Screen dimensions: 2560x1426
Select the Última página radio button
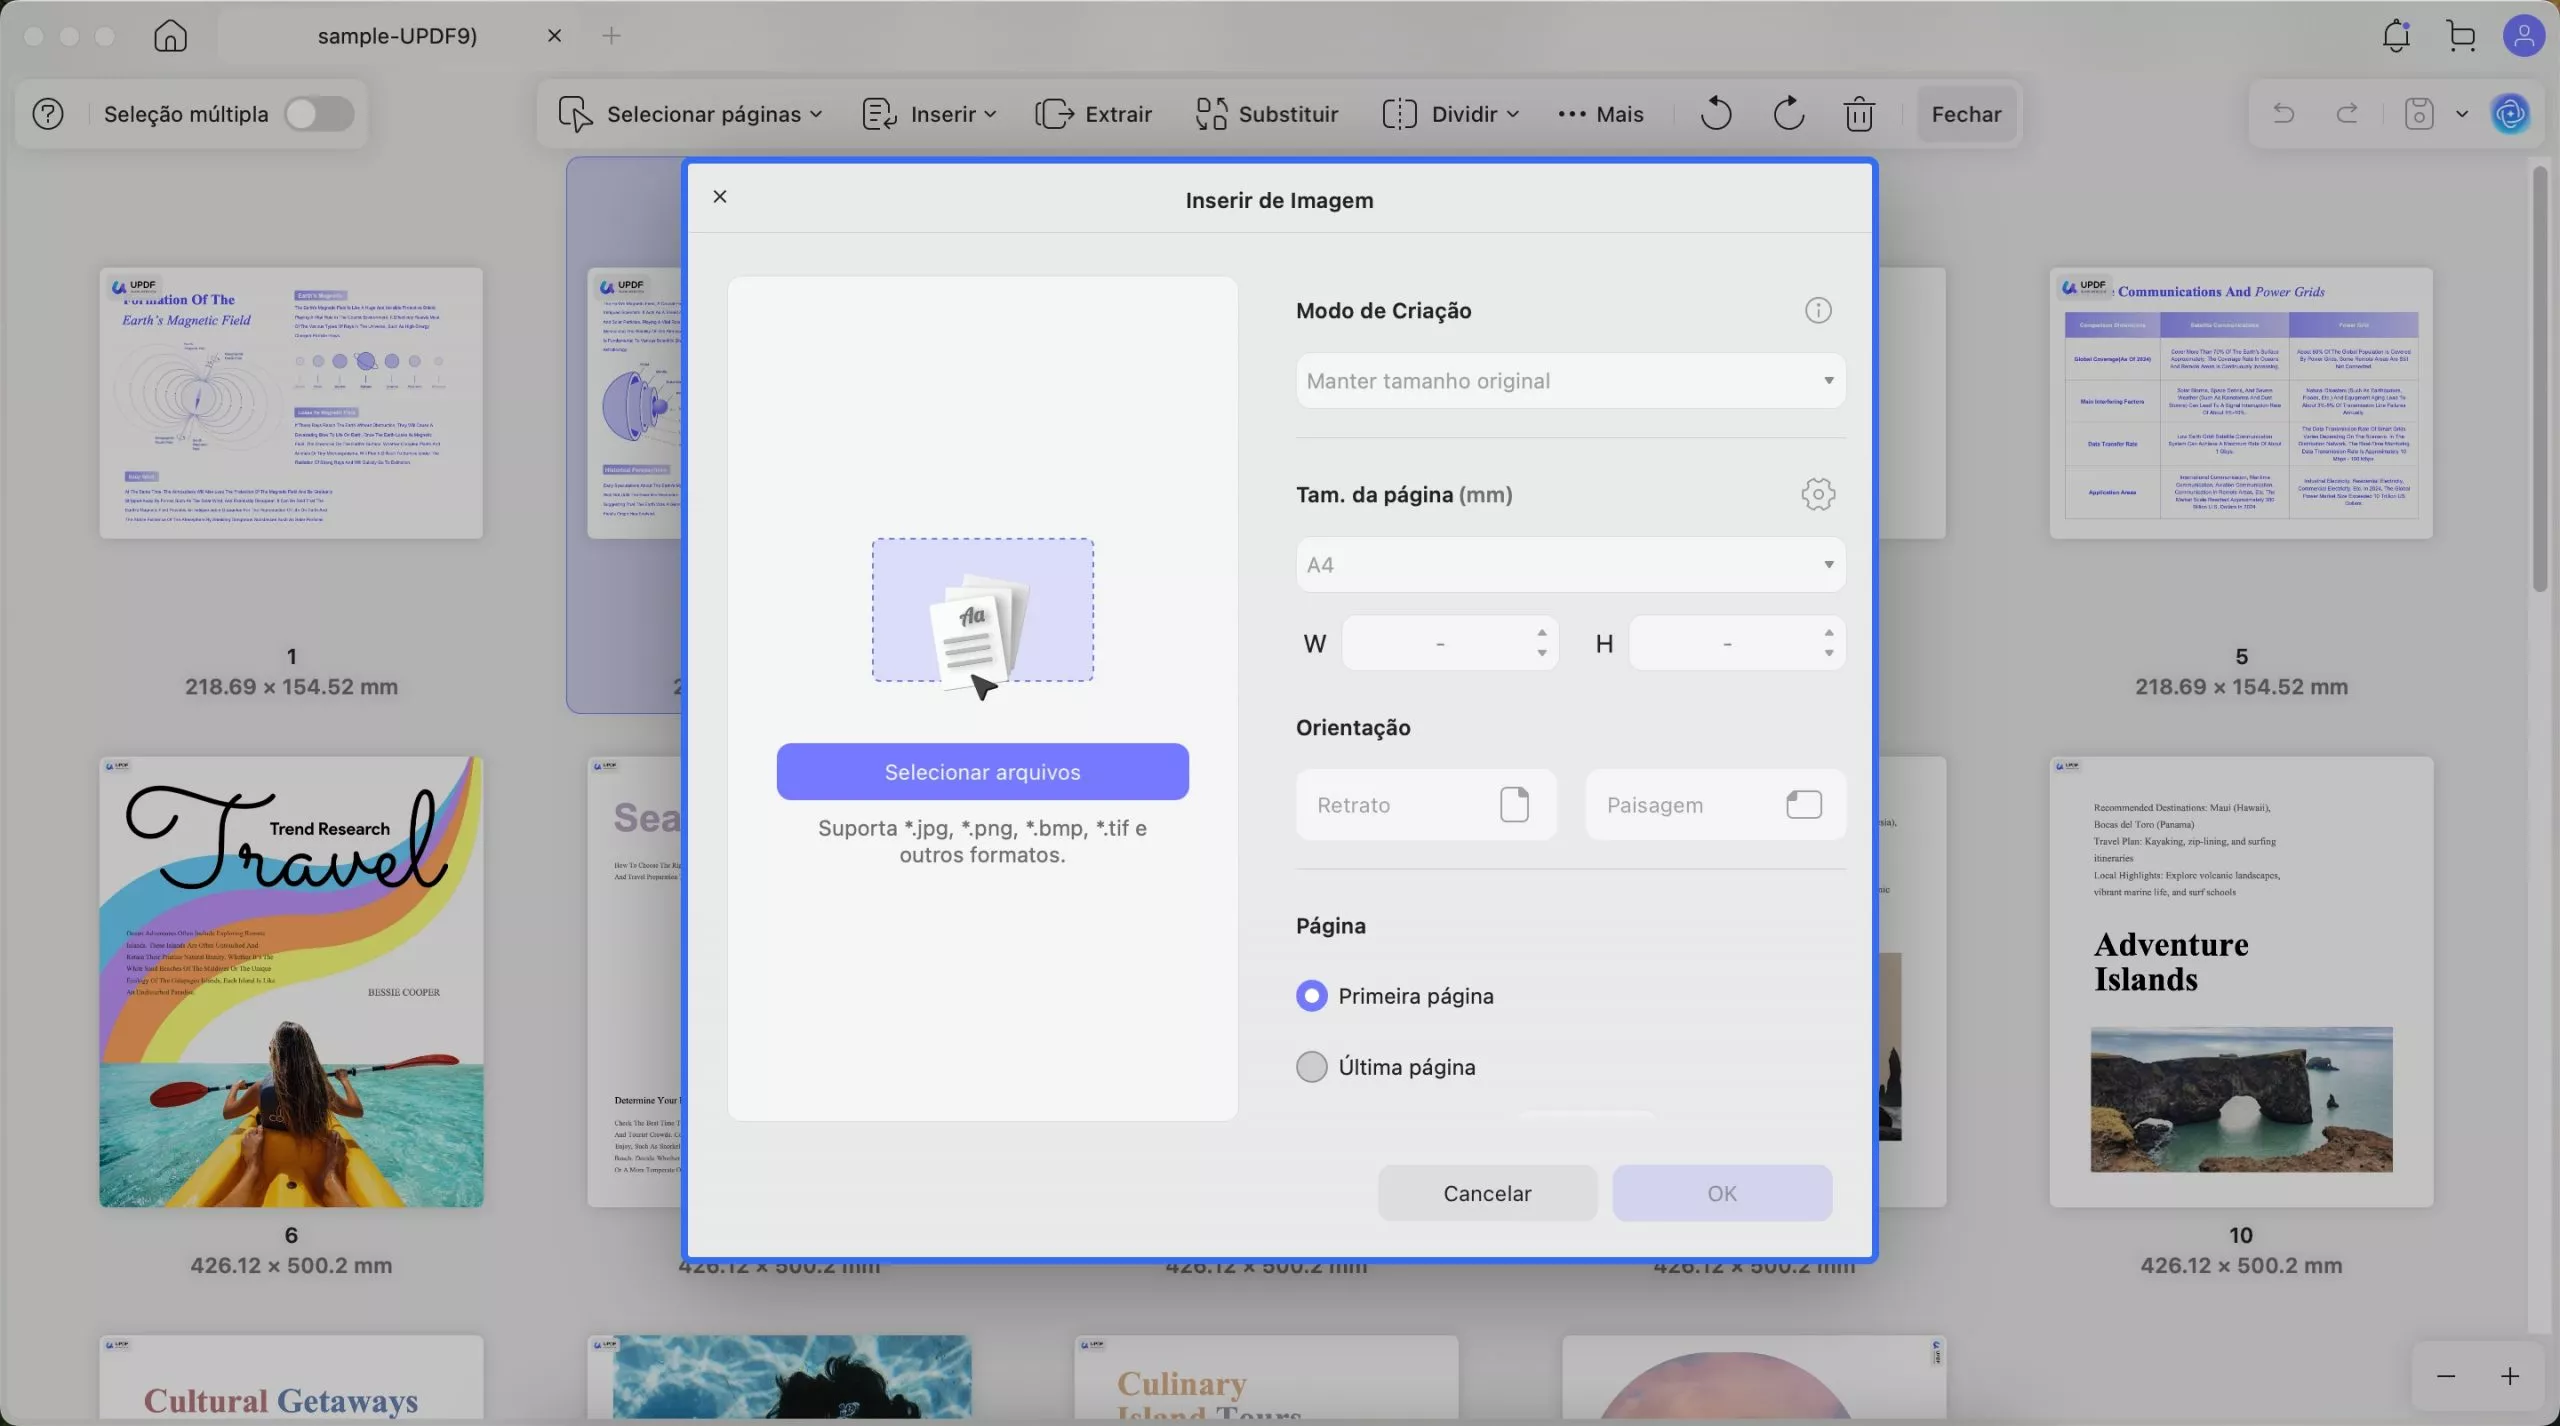click(1311, 1066)
